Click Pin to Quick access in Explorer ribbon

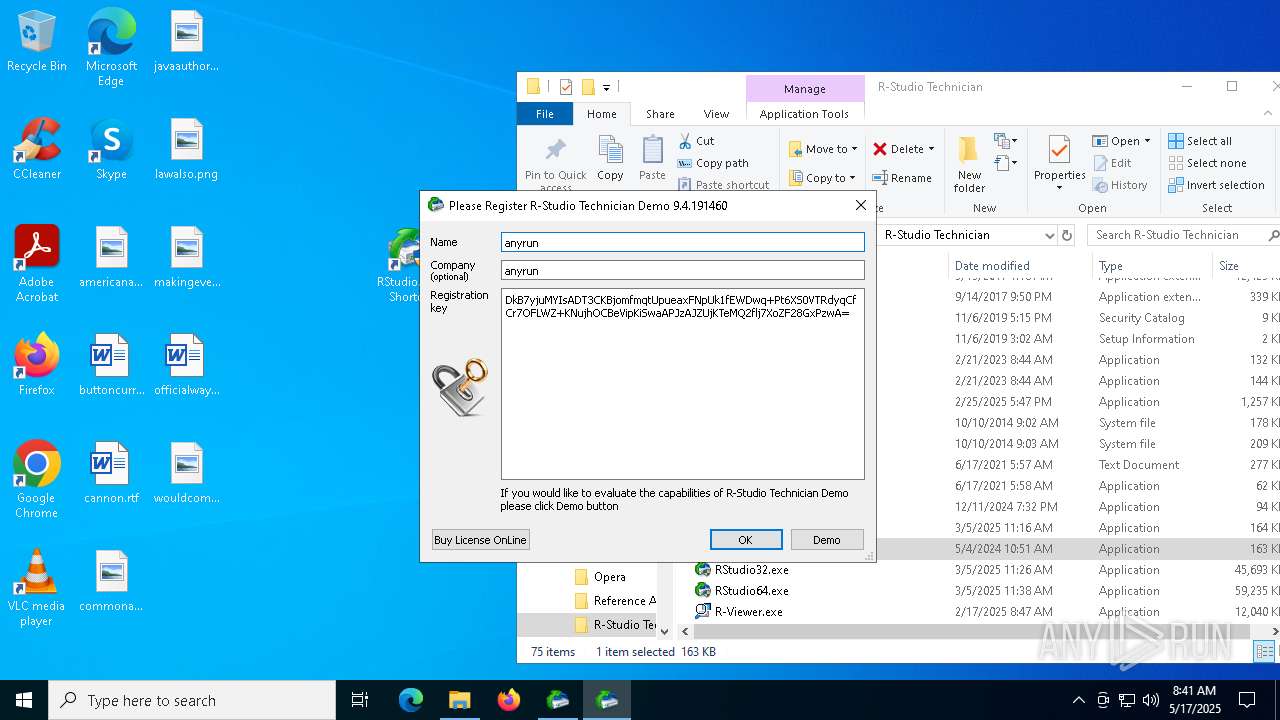coord(556,164)
